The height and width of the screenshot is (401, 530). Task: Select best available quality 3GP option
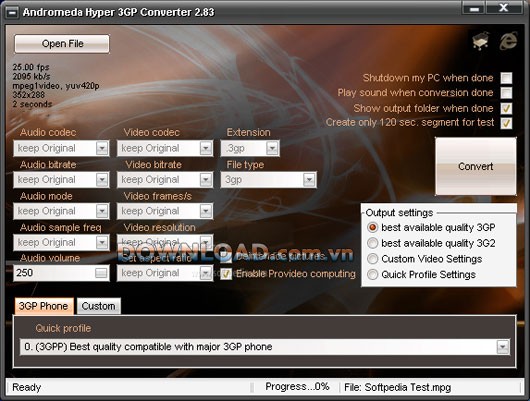click(372, 227)
